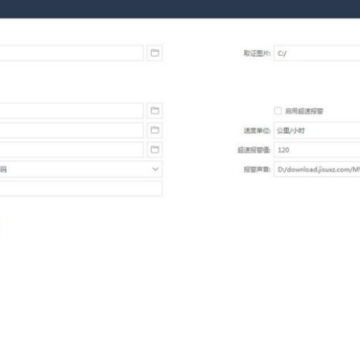This screenshot has height=360, width=360.
Task: Click the empty field below the 码 dropdown
Action: (81, 189)
